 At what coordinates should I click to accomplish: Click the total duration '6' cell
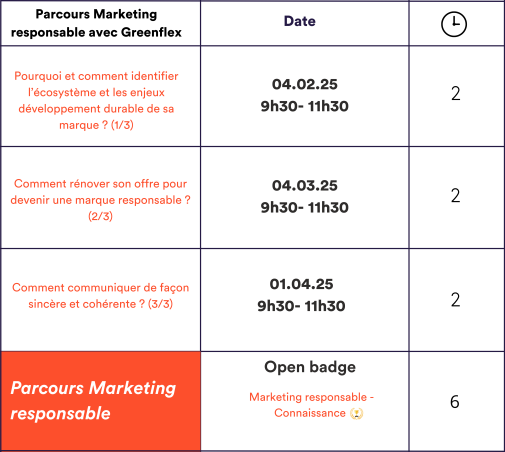pyautogui.click(x=455, y=402)
